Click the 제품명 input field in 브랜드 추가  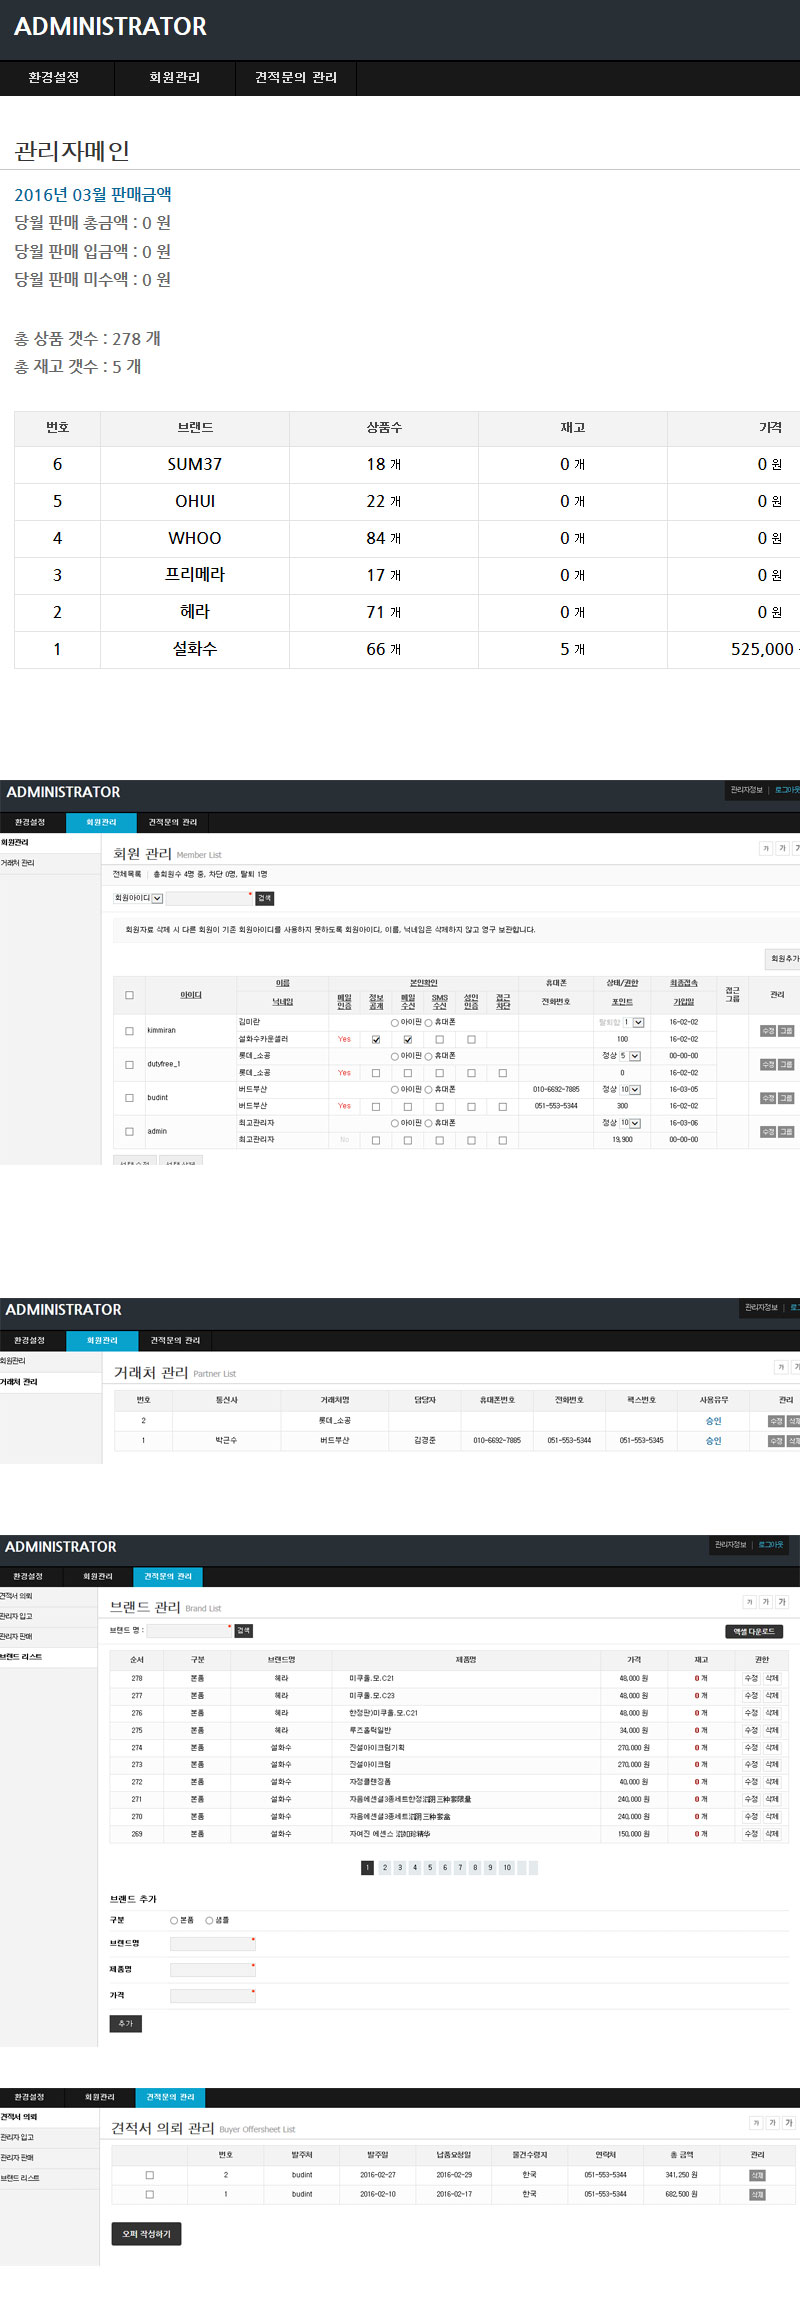click(212, 1969)
